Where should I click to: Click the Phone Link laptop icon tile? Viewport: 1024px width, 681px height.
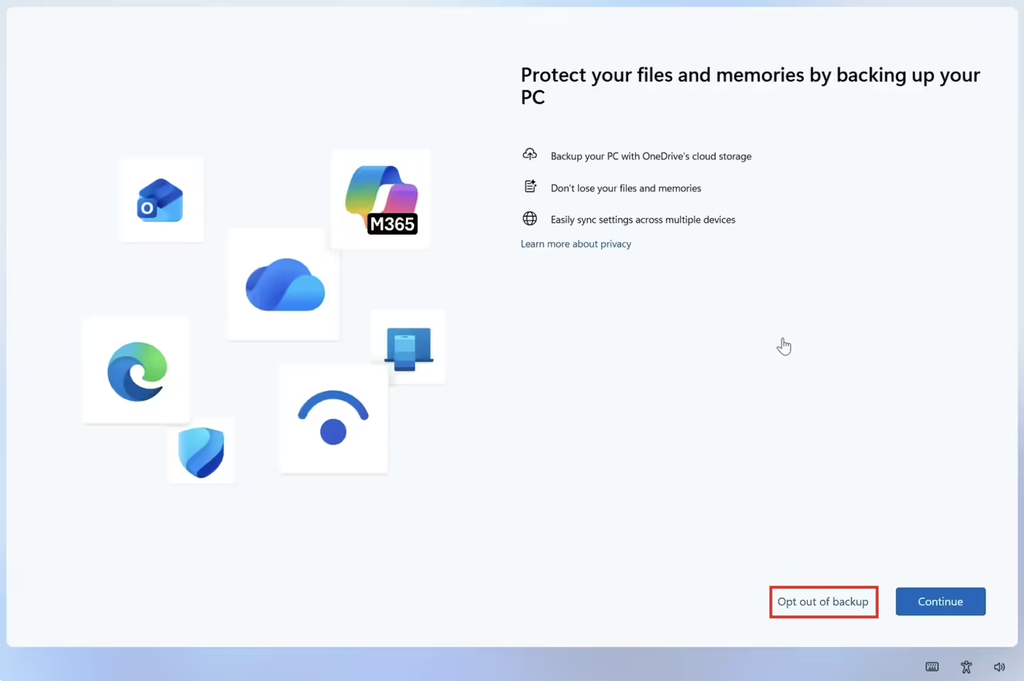[408, 347]
